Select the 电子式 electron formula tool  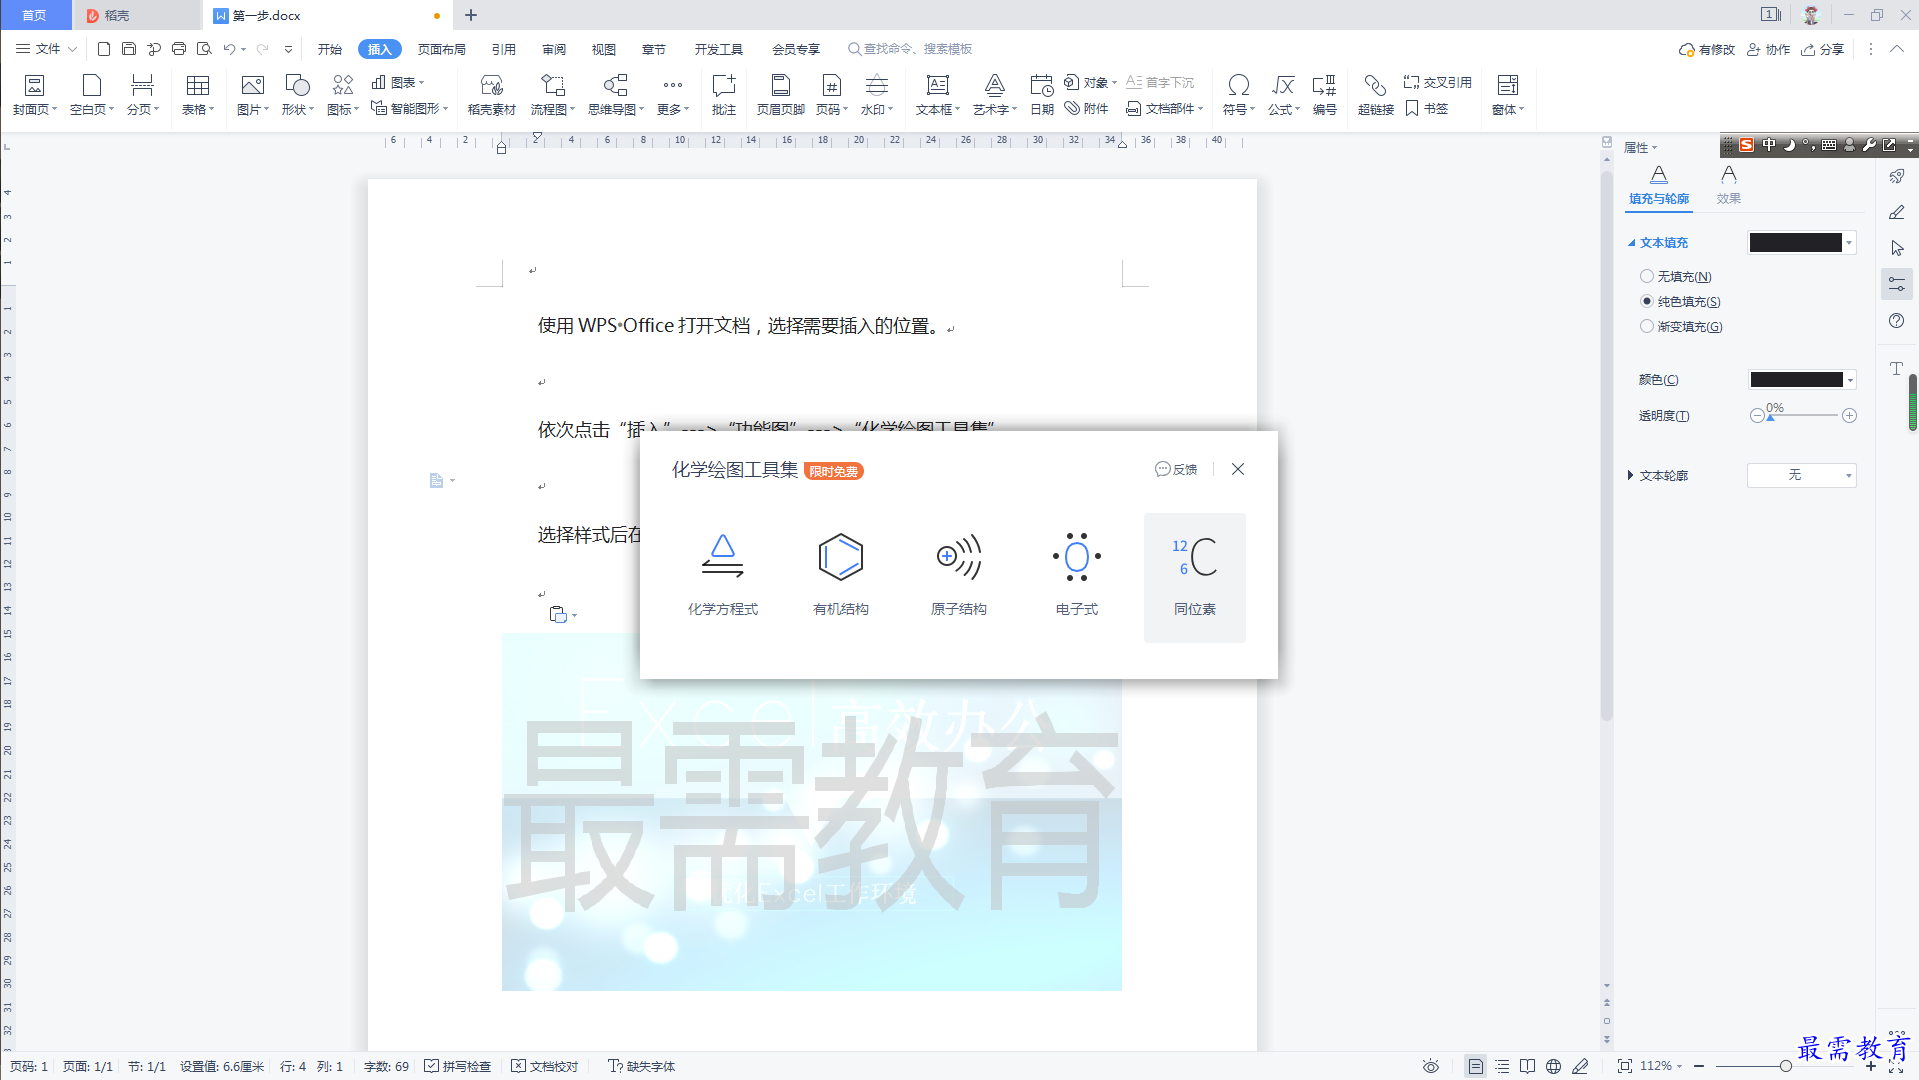pos(1077,577)
